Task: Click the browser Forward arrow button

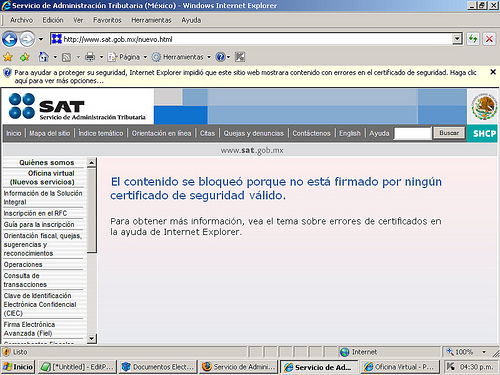Action: pos(27,39)
